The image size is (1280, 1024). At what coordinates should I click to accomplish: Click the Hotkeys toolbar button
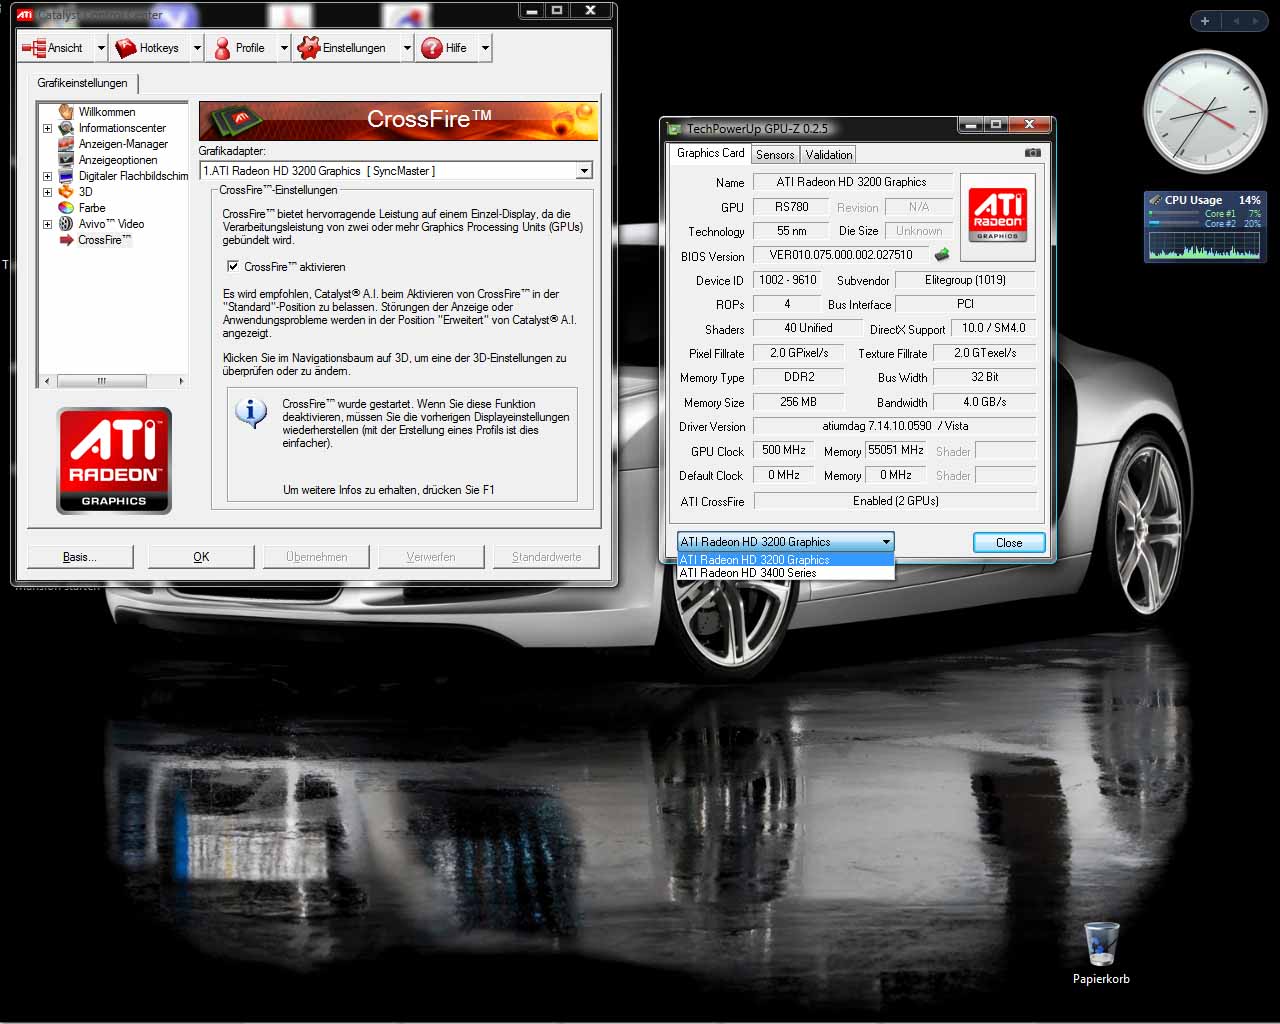click(149, 48)
